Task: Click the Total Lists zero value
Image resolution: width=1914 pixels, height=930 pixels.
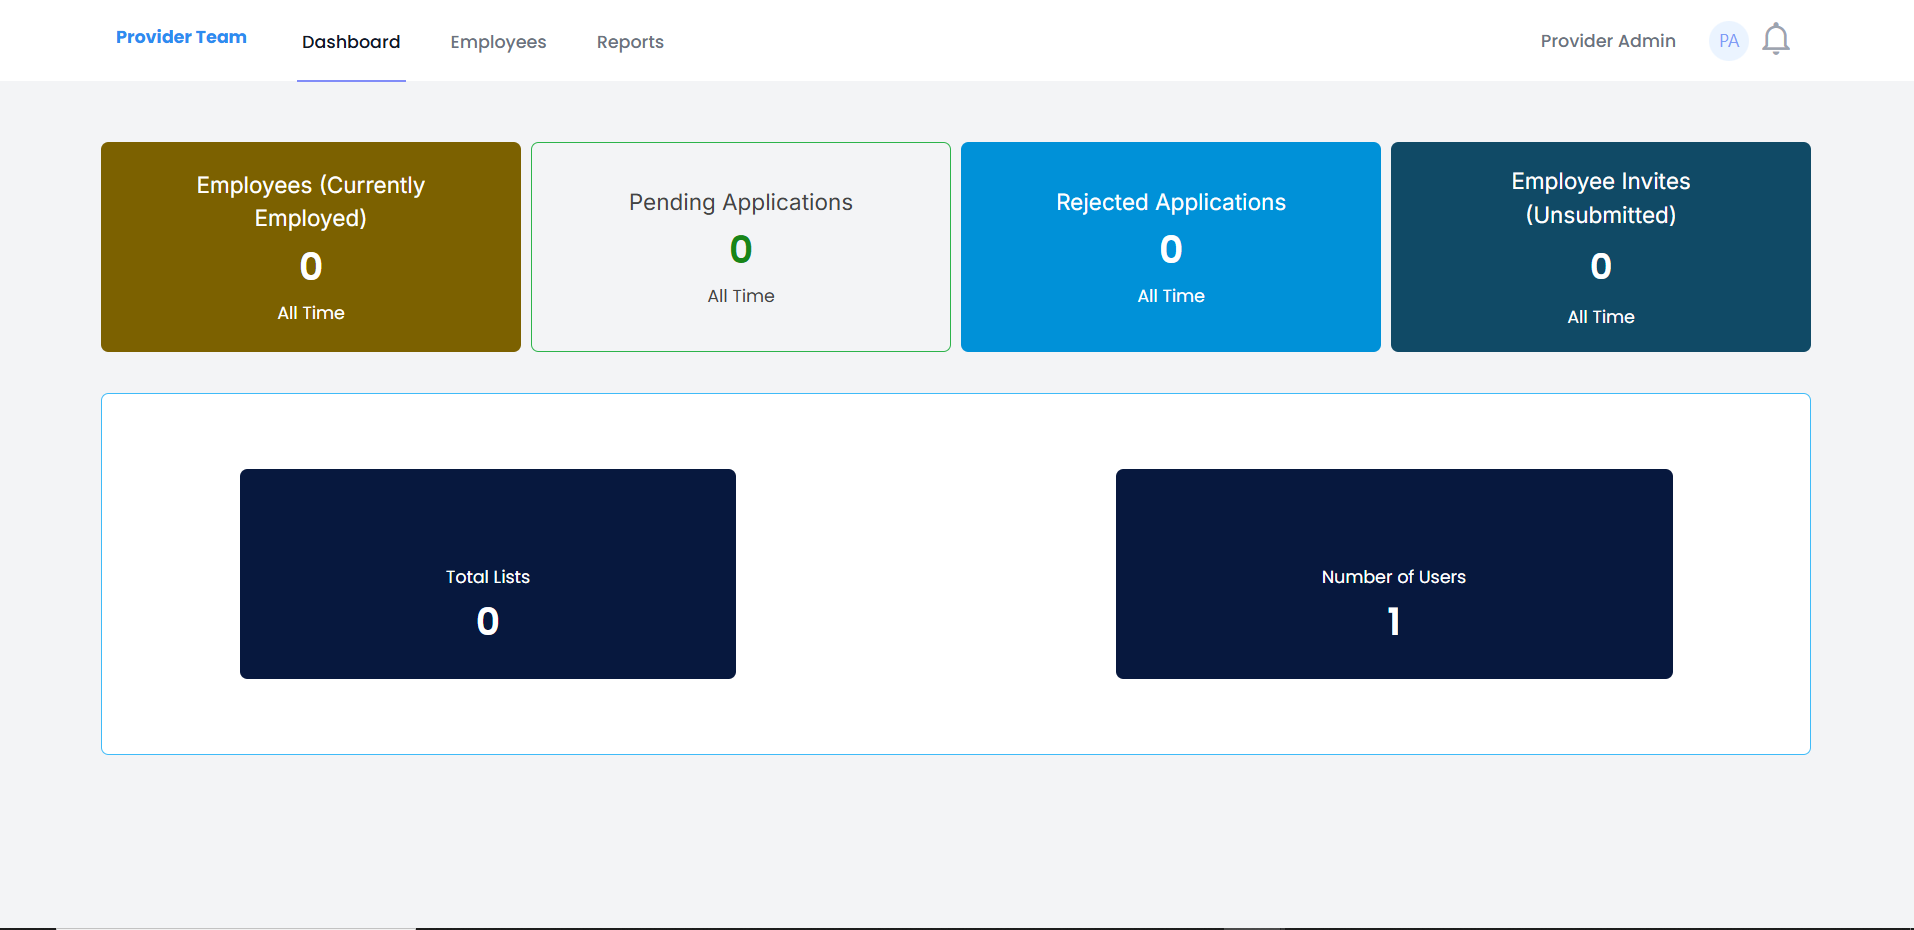Action: pos(487,622)
